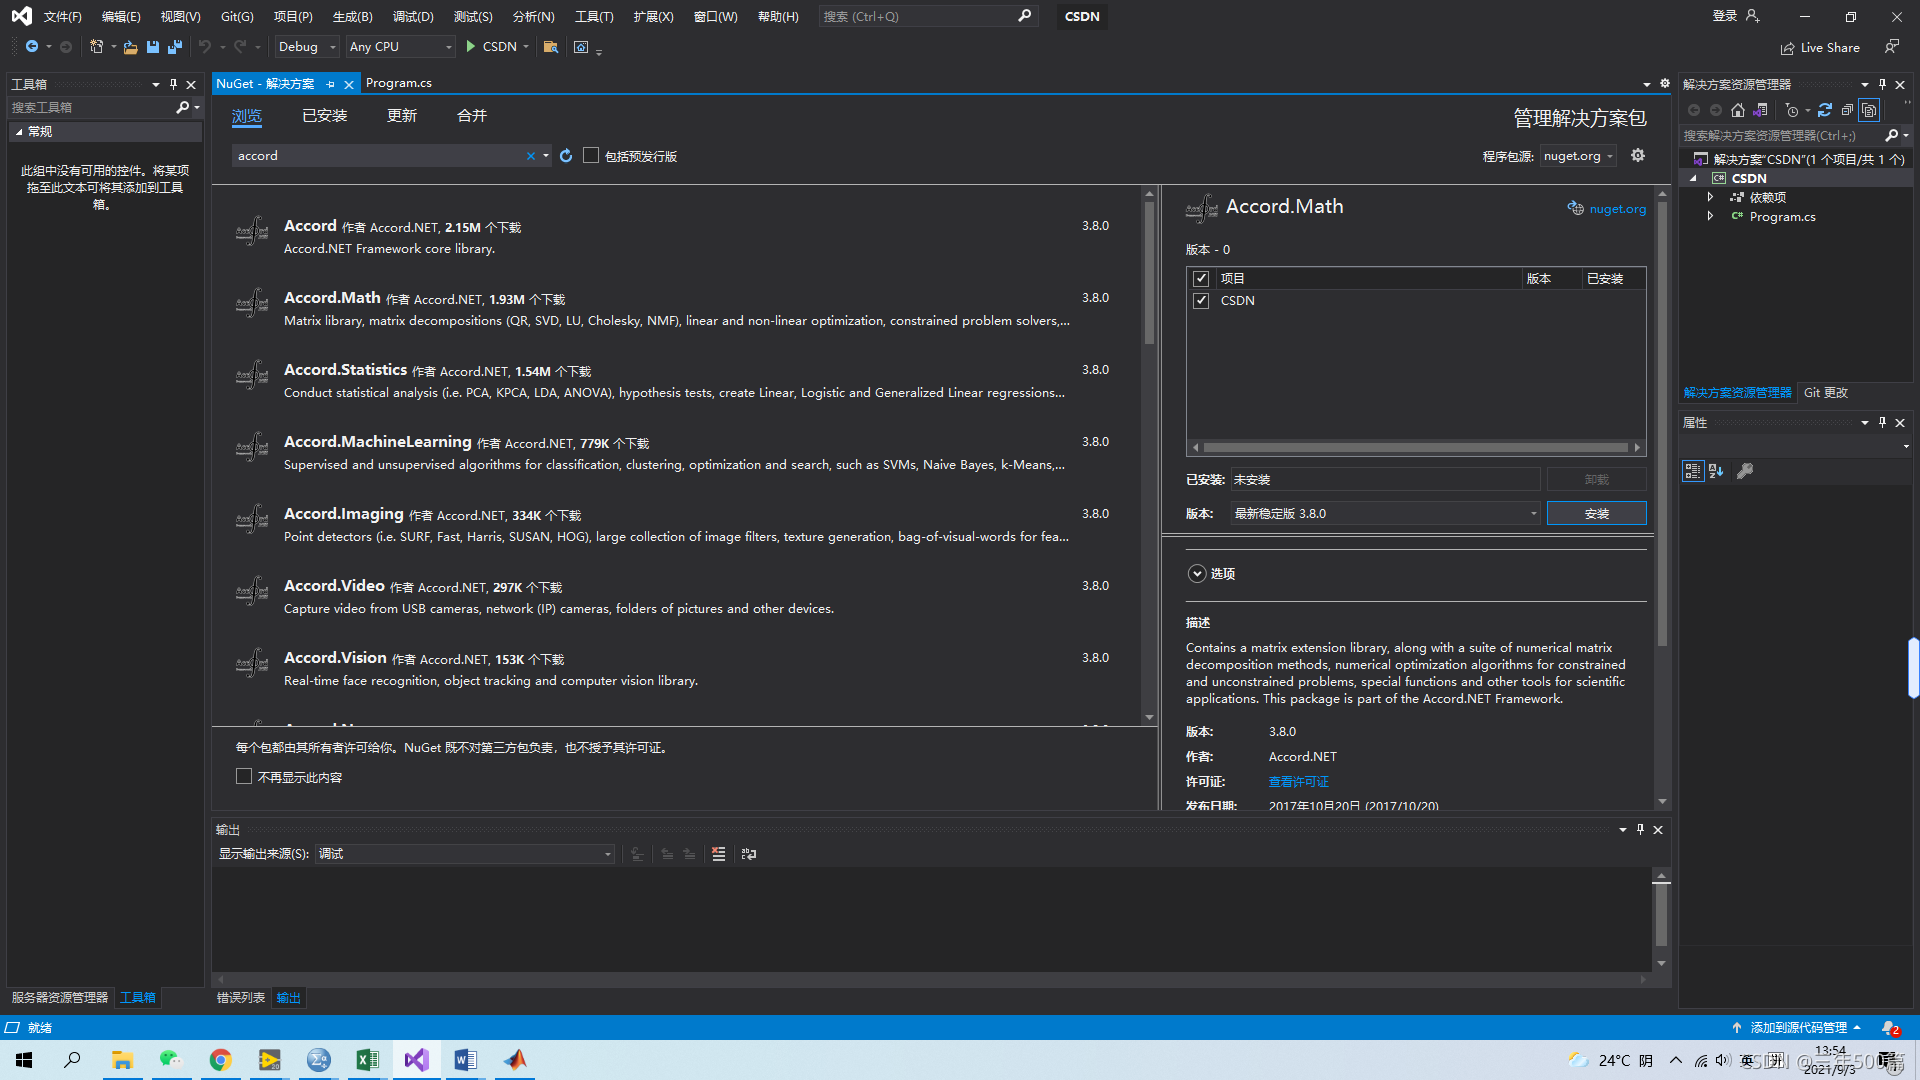Image resolution: width=1920 pixels, height=1080 pixels.
Task: Refresh the NuGet package search results
Action: (x=566, y=156)
